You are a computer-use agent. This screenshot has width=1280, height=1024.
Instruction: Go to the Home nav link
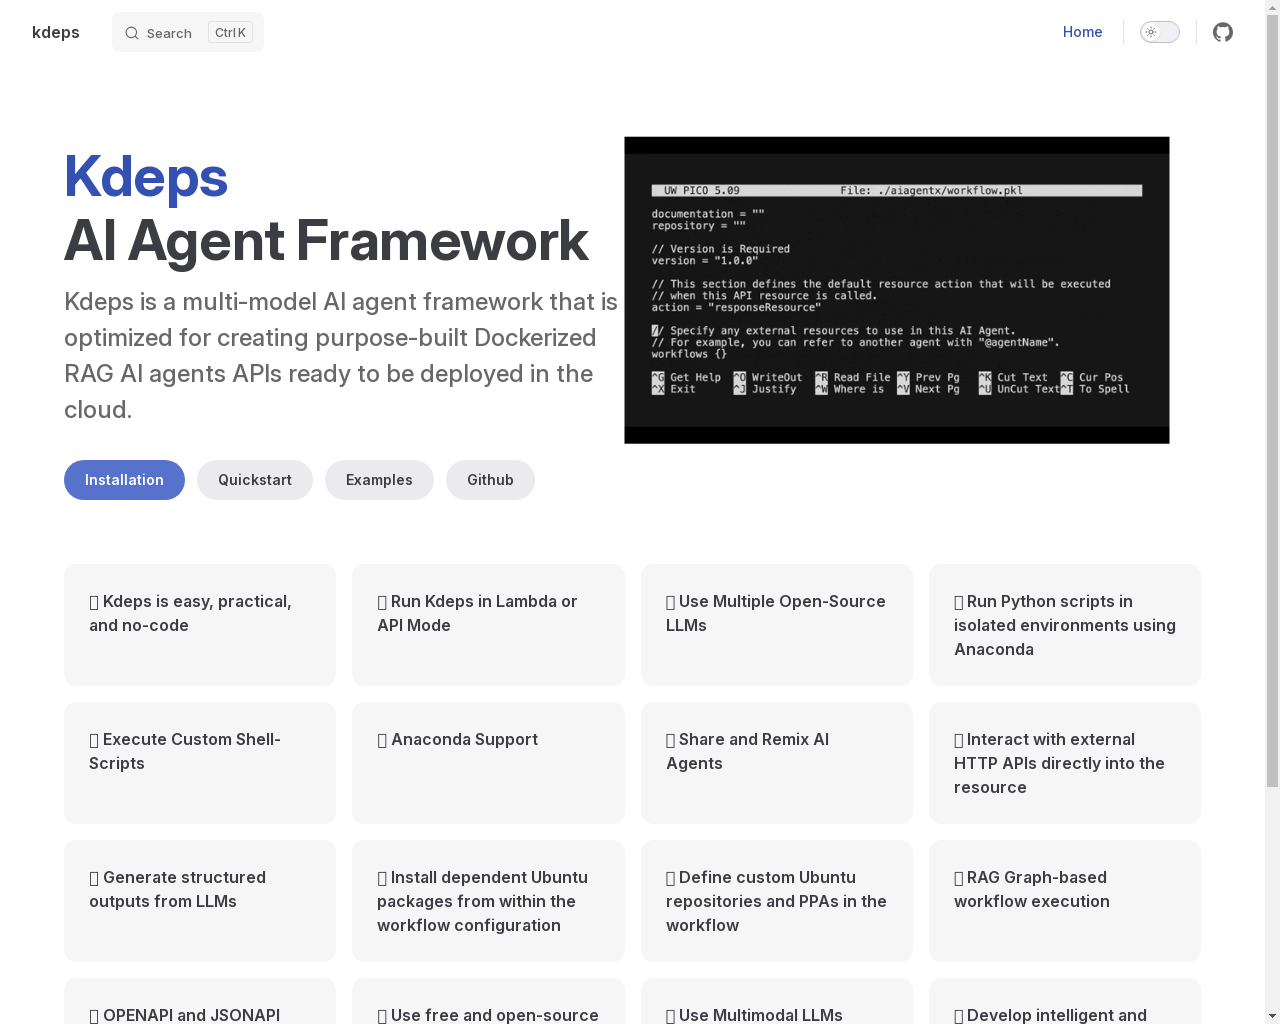pos(1082,32)
